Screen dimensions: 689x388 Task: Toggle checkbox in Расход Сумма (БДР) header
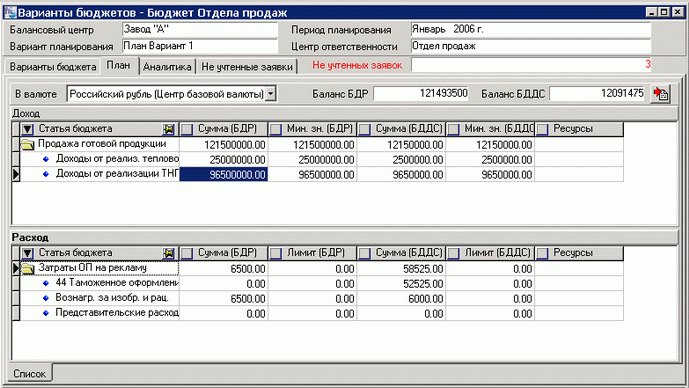click(x=187, y=253)
